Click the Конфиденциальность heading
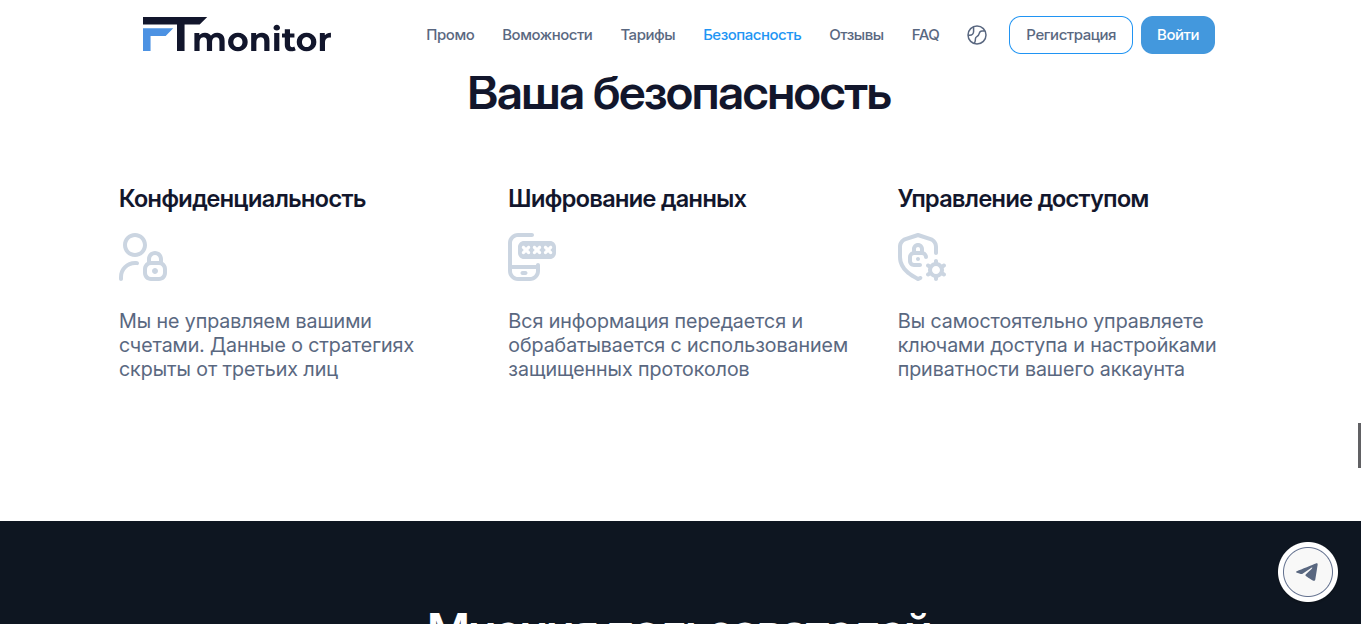Image resolution: width=1361 pixels, height=624 pixels. tap(242, 199)
